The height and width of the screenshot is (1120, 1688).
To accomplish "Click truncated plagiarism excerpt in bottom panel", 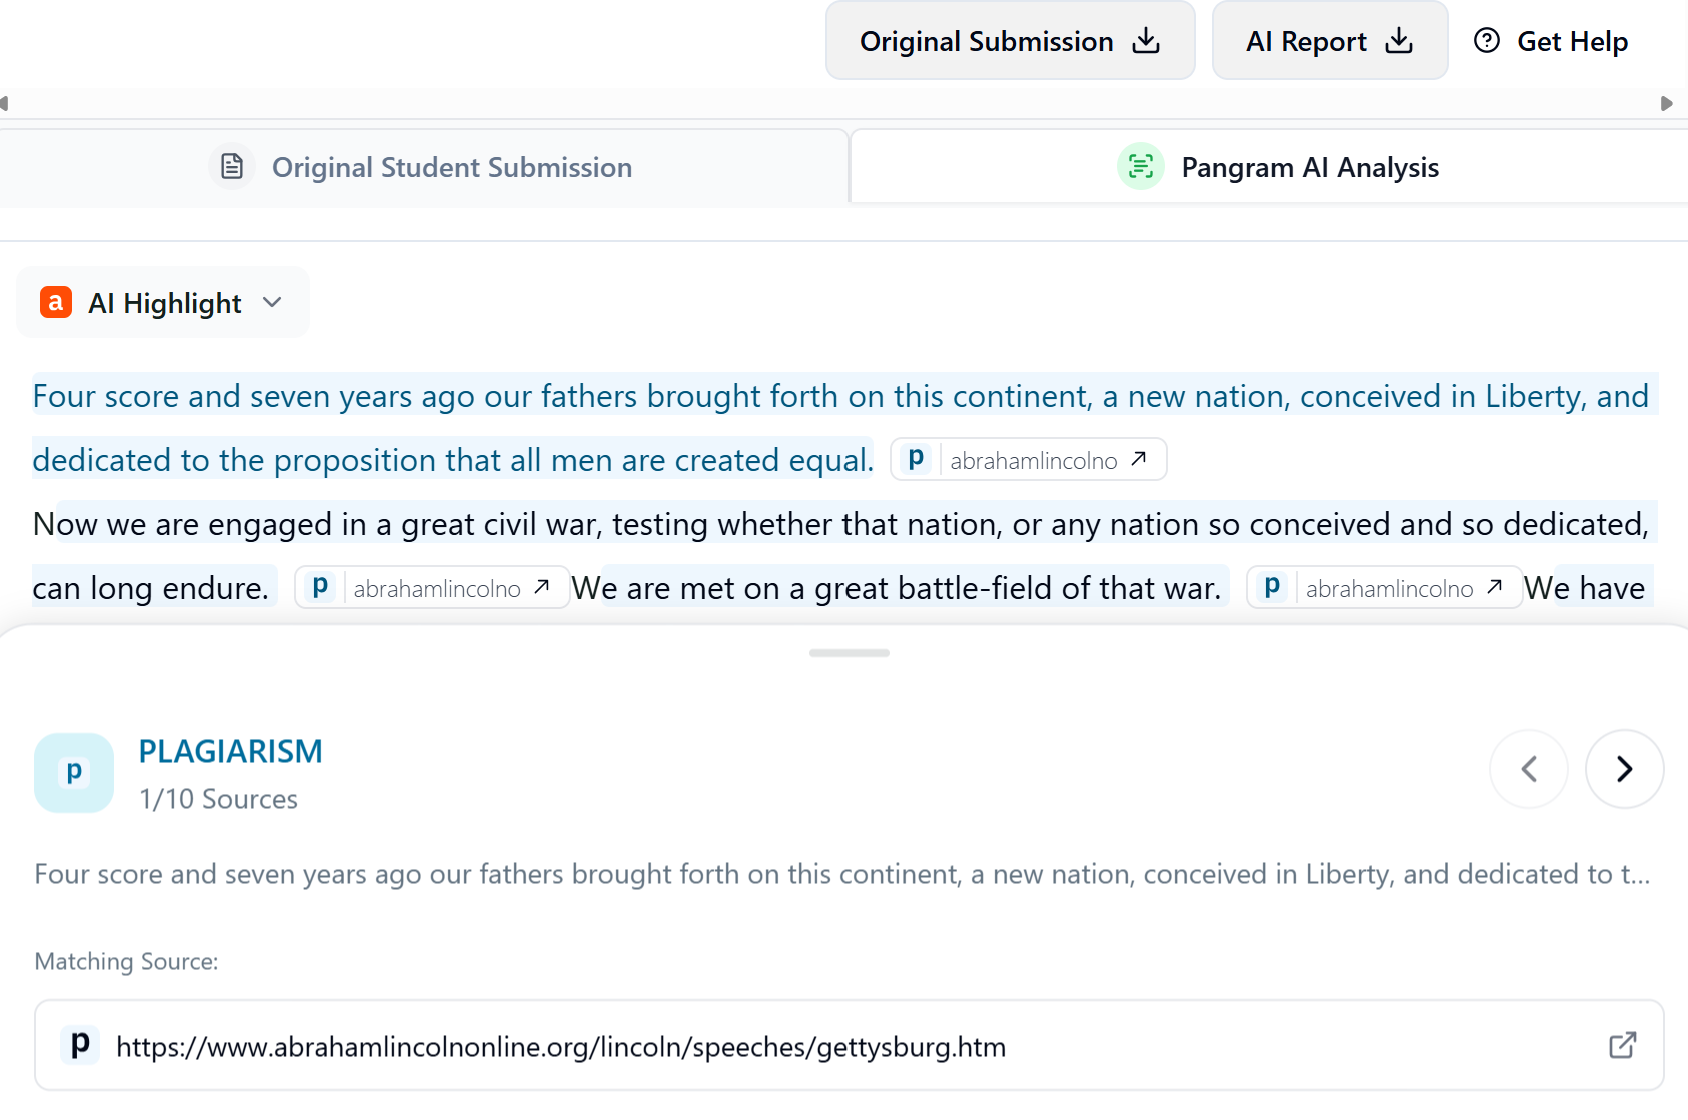I will pos(842,874).
